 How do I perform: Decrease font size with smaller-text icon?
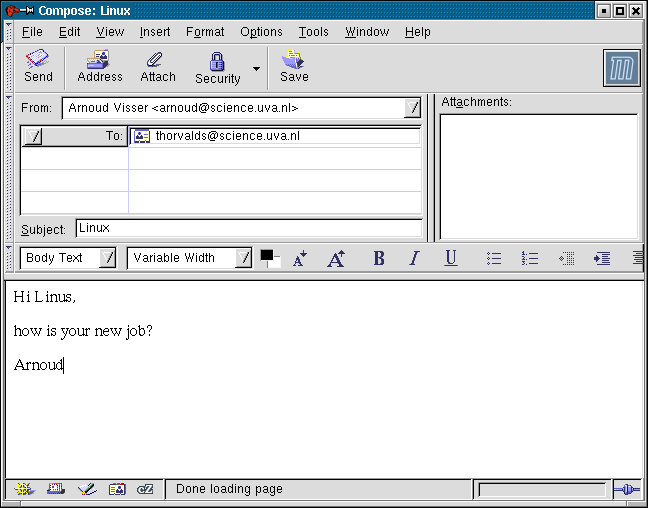[299, 259]
